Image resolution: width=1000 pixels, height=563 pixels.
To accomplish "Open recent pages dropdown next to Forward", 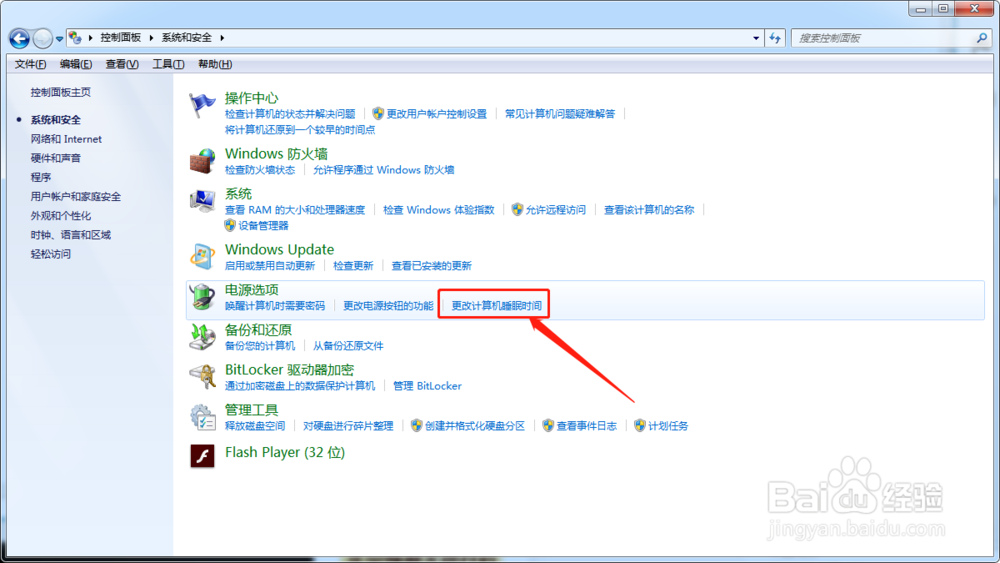I will tap(59, 39).
